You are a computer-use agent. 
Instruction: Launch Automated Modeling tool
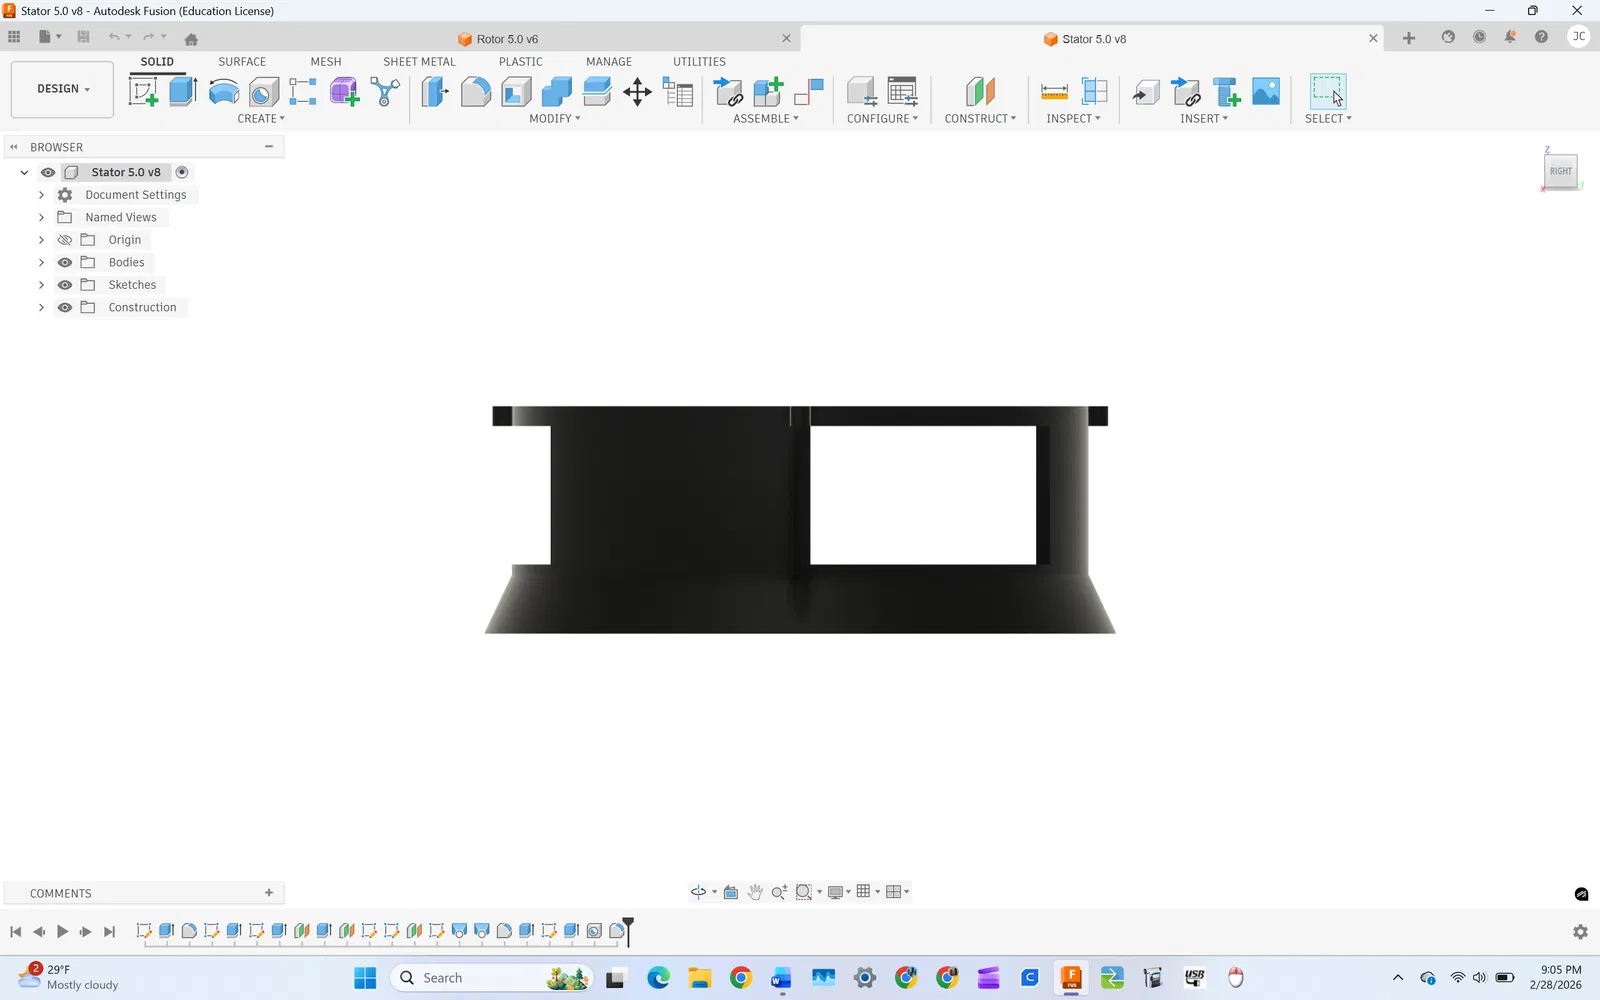click(385, 92)
